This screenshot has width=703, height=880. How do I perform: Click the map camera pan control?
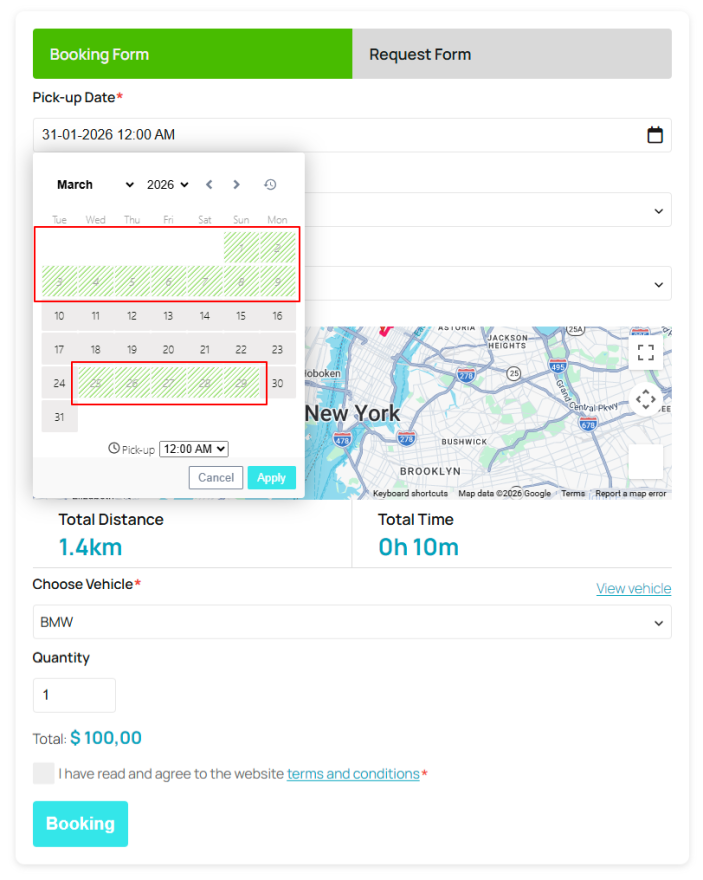click(x=646, y=400)
